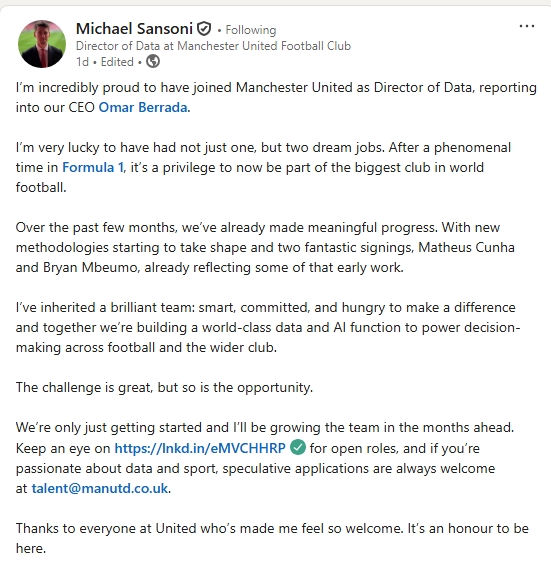Click the paragraph starting "Over the past few months"
The width and height of the screenshot is (551, 569).
click(265, 247)
